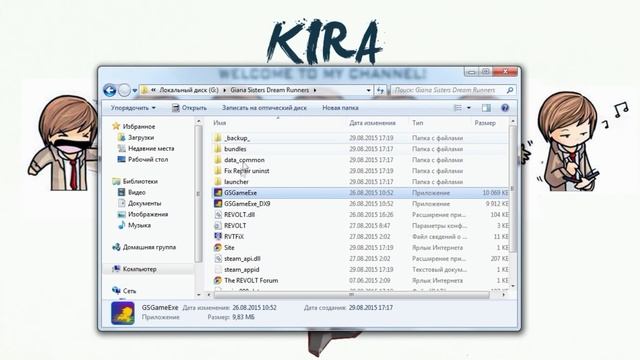Click the large GSGameExe icon in details pane
Viewport: 640px width, 360px height.
[123, 313]
